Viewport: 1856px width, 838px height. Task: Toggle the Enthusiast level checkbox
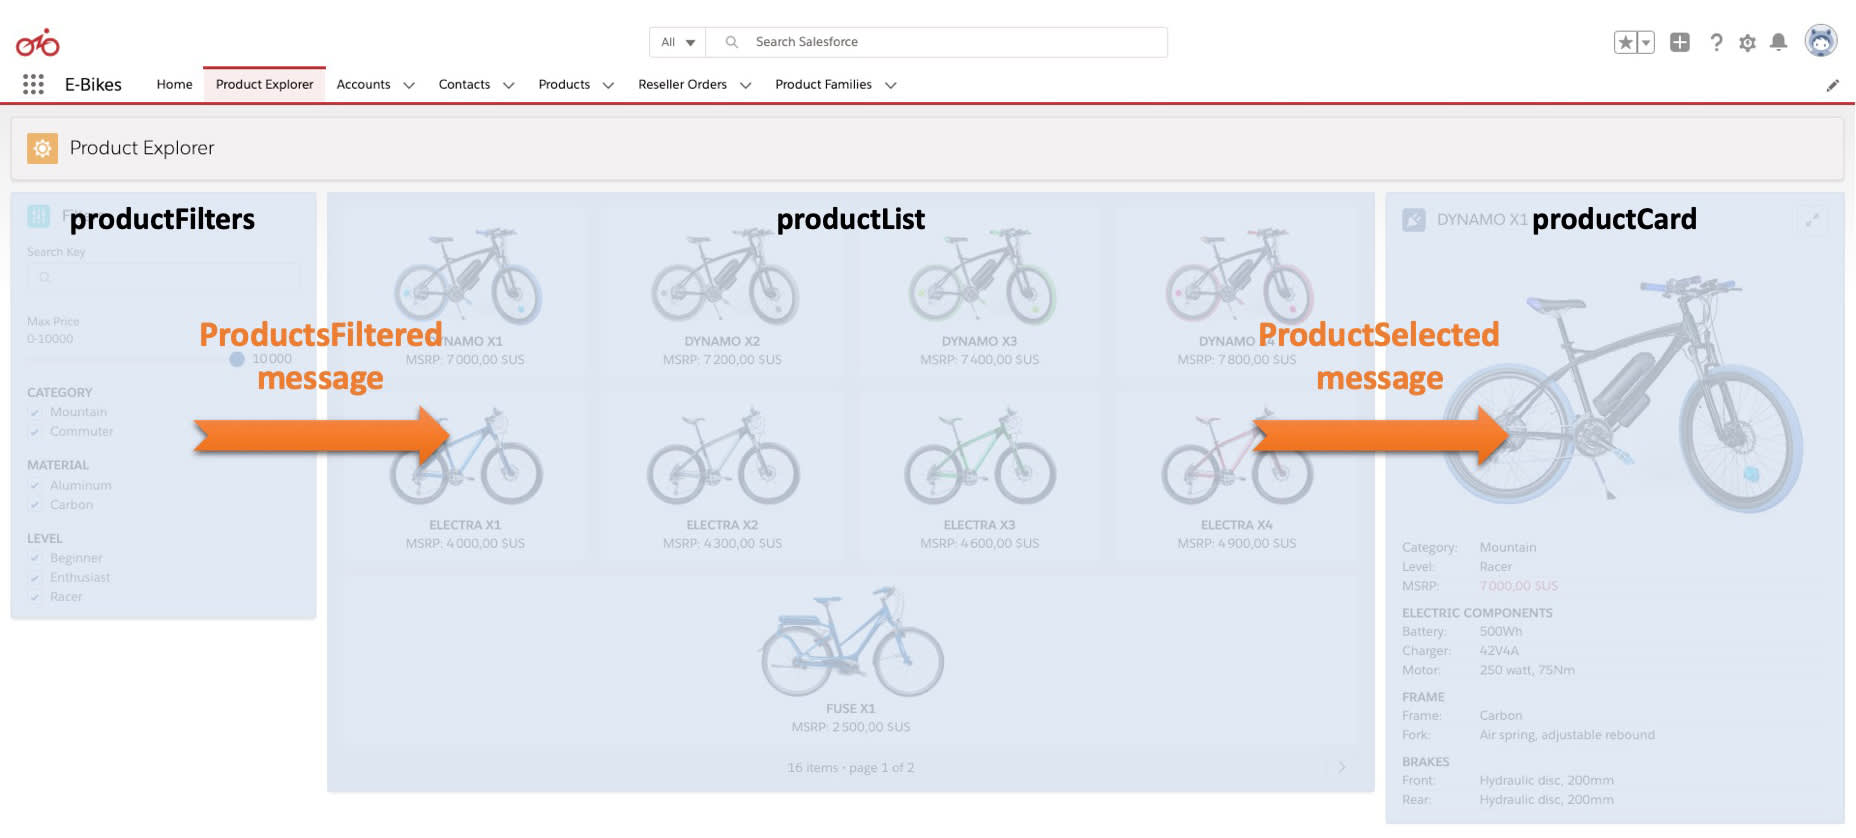click(x=35, y=578)
